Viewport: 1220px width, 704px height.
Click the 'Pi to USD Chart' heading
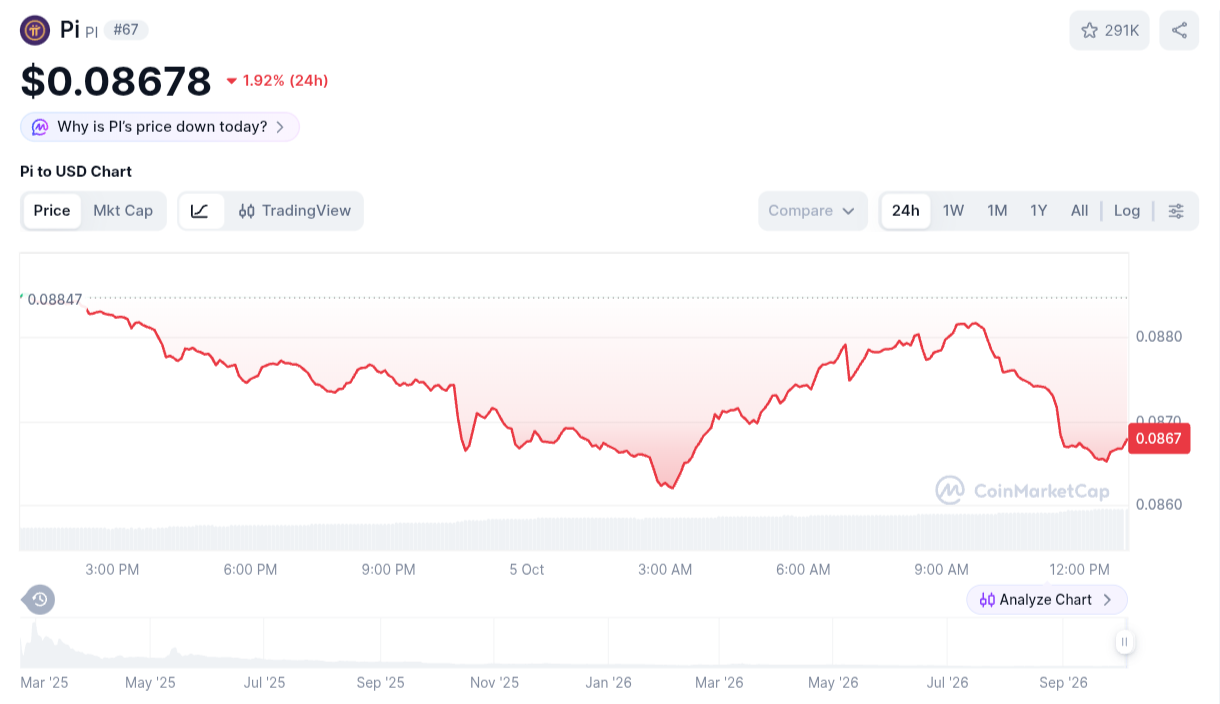tap(76, 172)
